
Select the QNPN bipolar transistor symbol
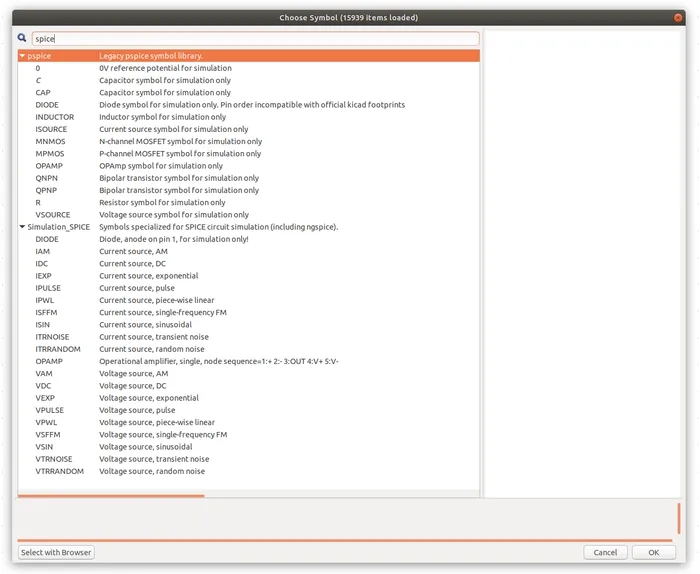[47, 178]
